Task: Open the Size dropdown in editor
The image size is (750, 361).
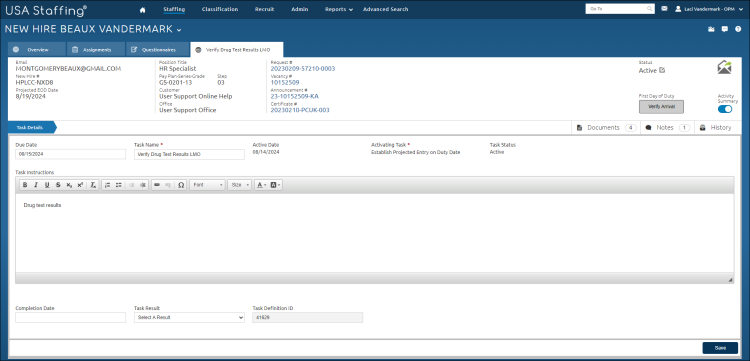Action: [x=239, y=185]
